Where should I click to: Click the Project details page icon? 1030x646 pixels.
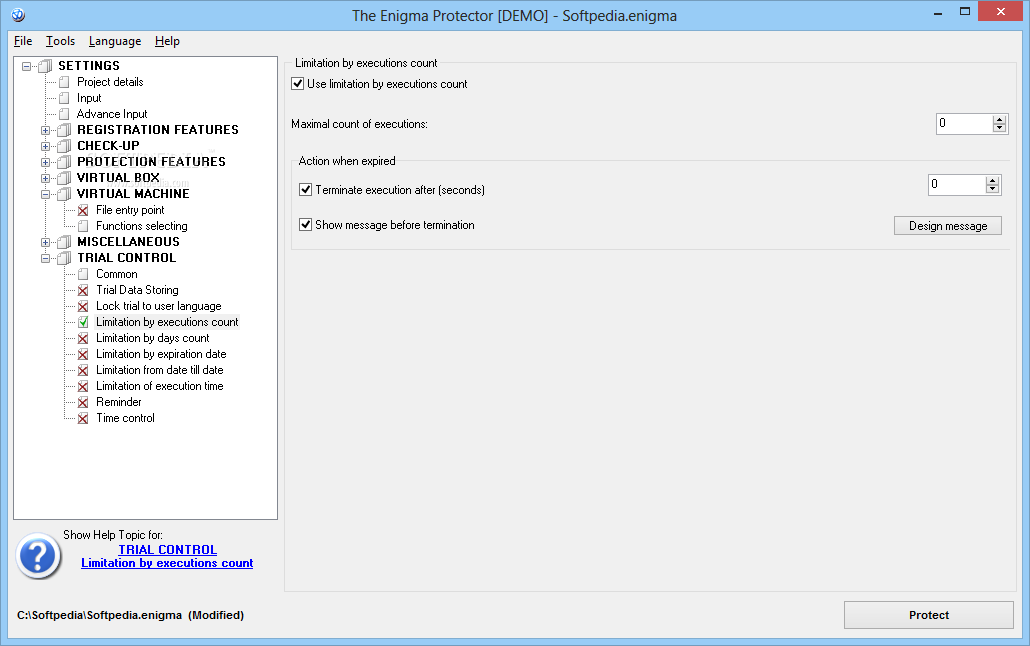[x=64, y=82]
